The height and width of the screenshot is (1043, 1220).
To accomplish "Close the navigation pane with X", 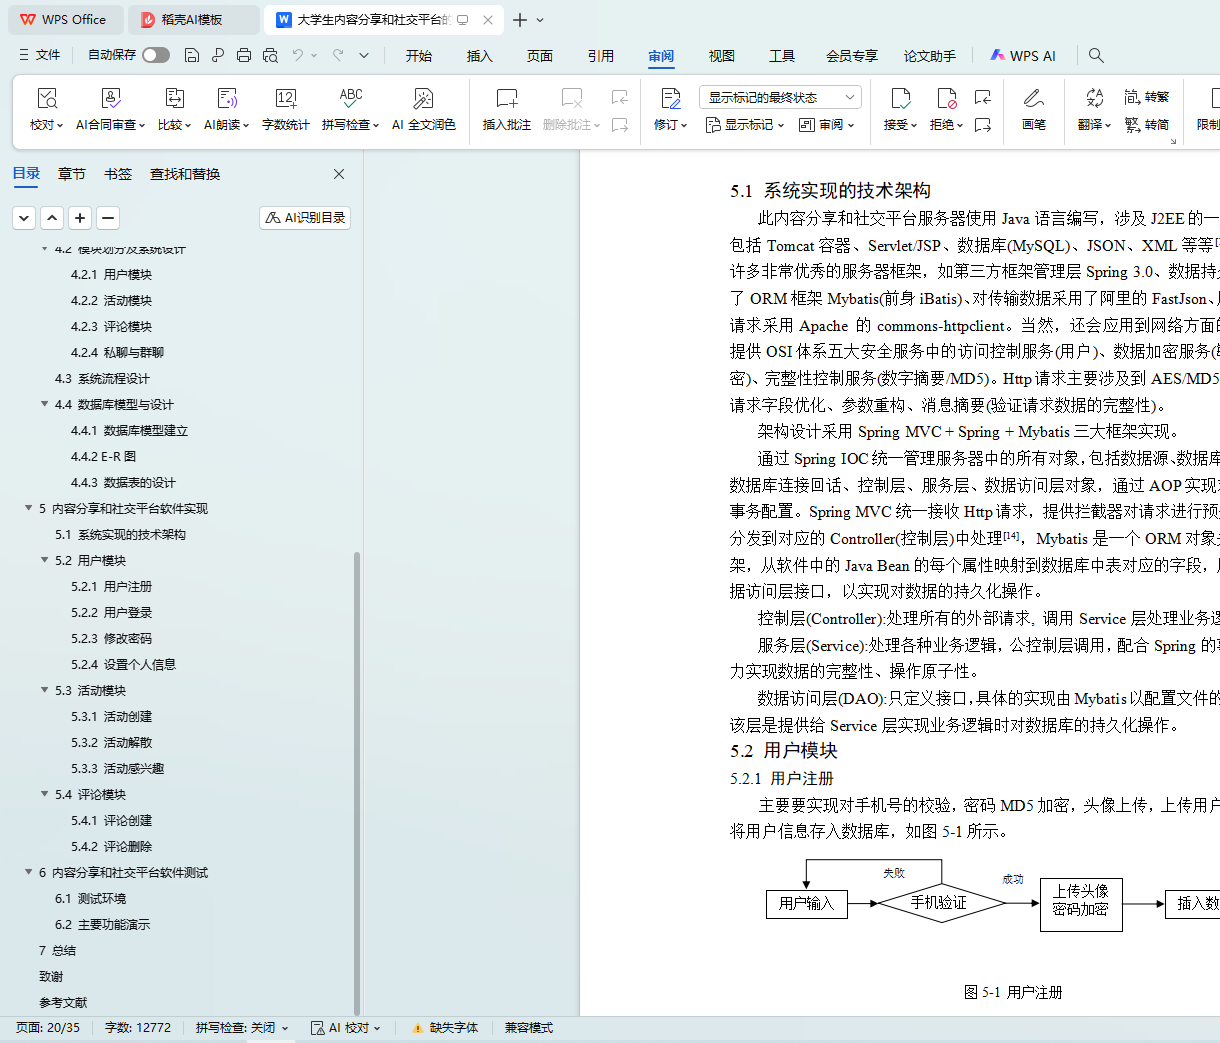I will (339, 174).
